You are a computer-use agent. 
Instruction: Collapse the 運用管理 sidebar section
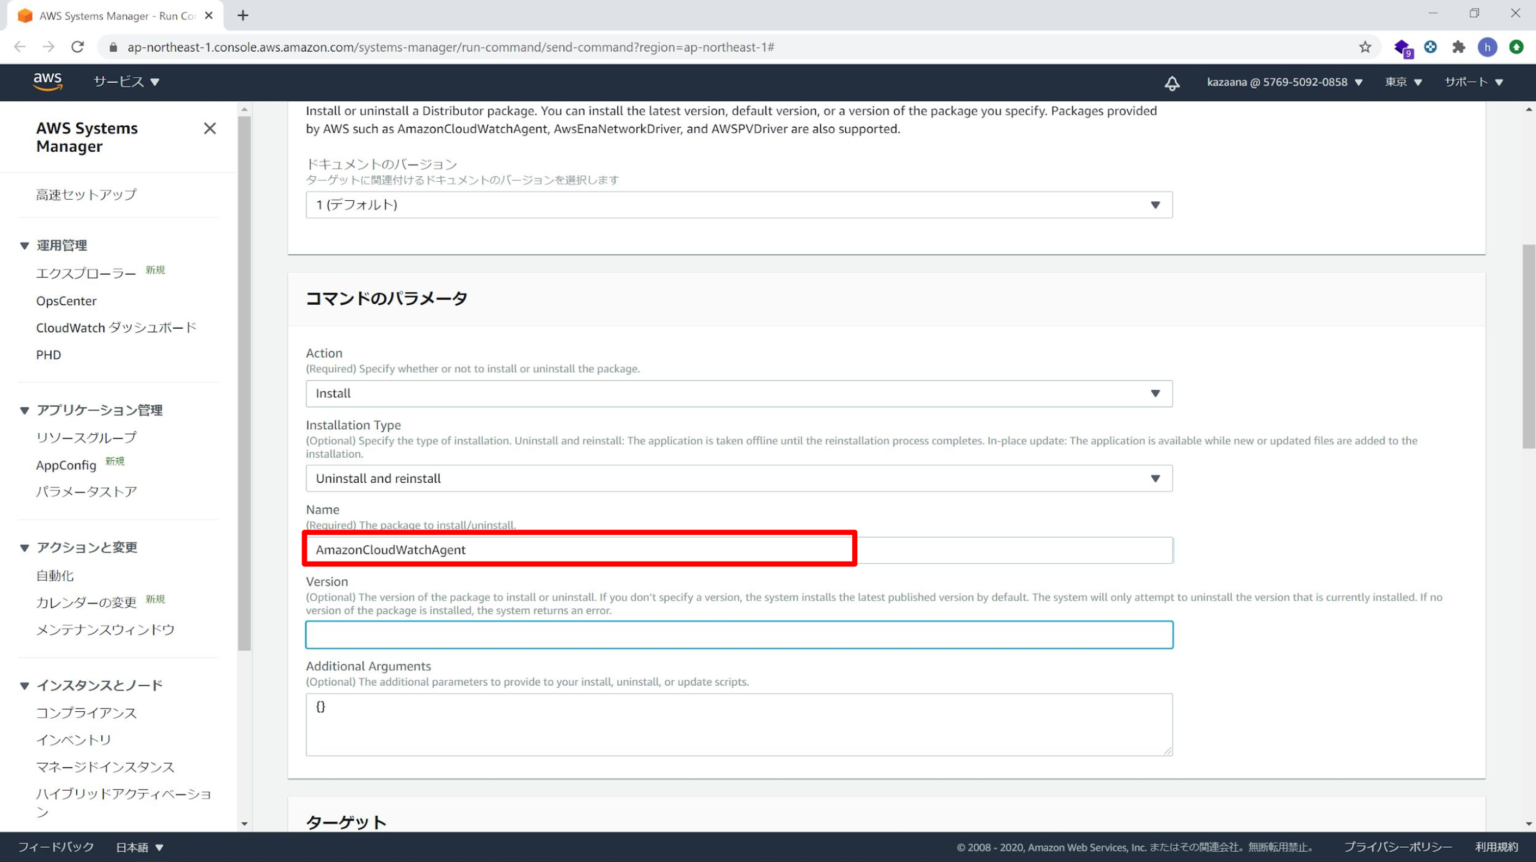(x=25, y=245)
